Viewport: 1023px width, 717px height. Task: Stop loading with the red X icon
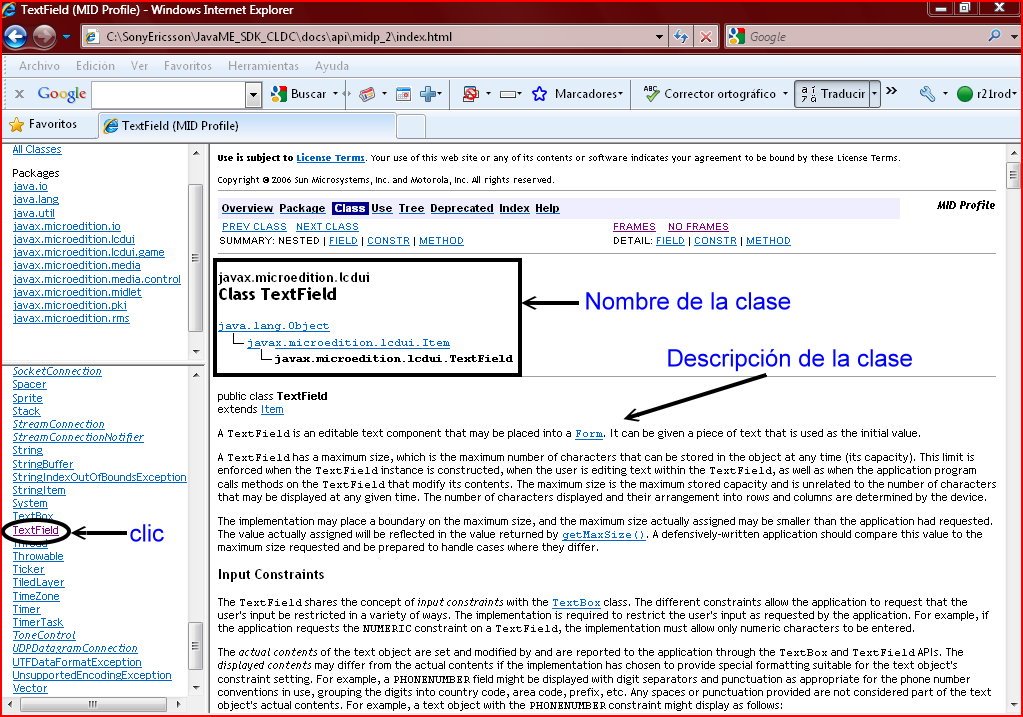706,37
